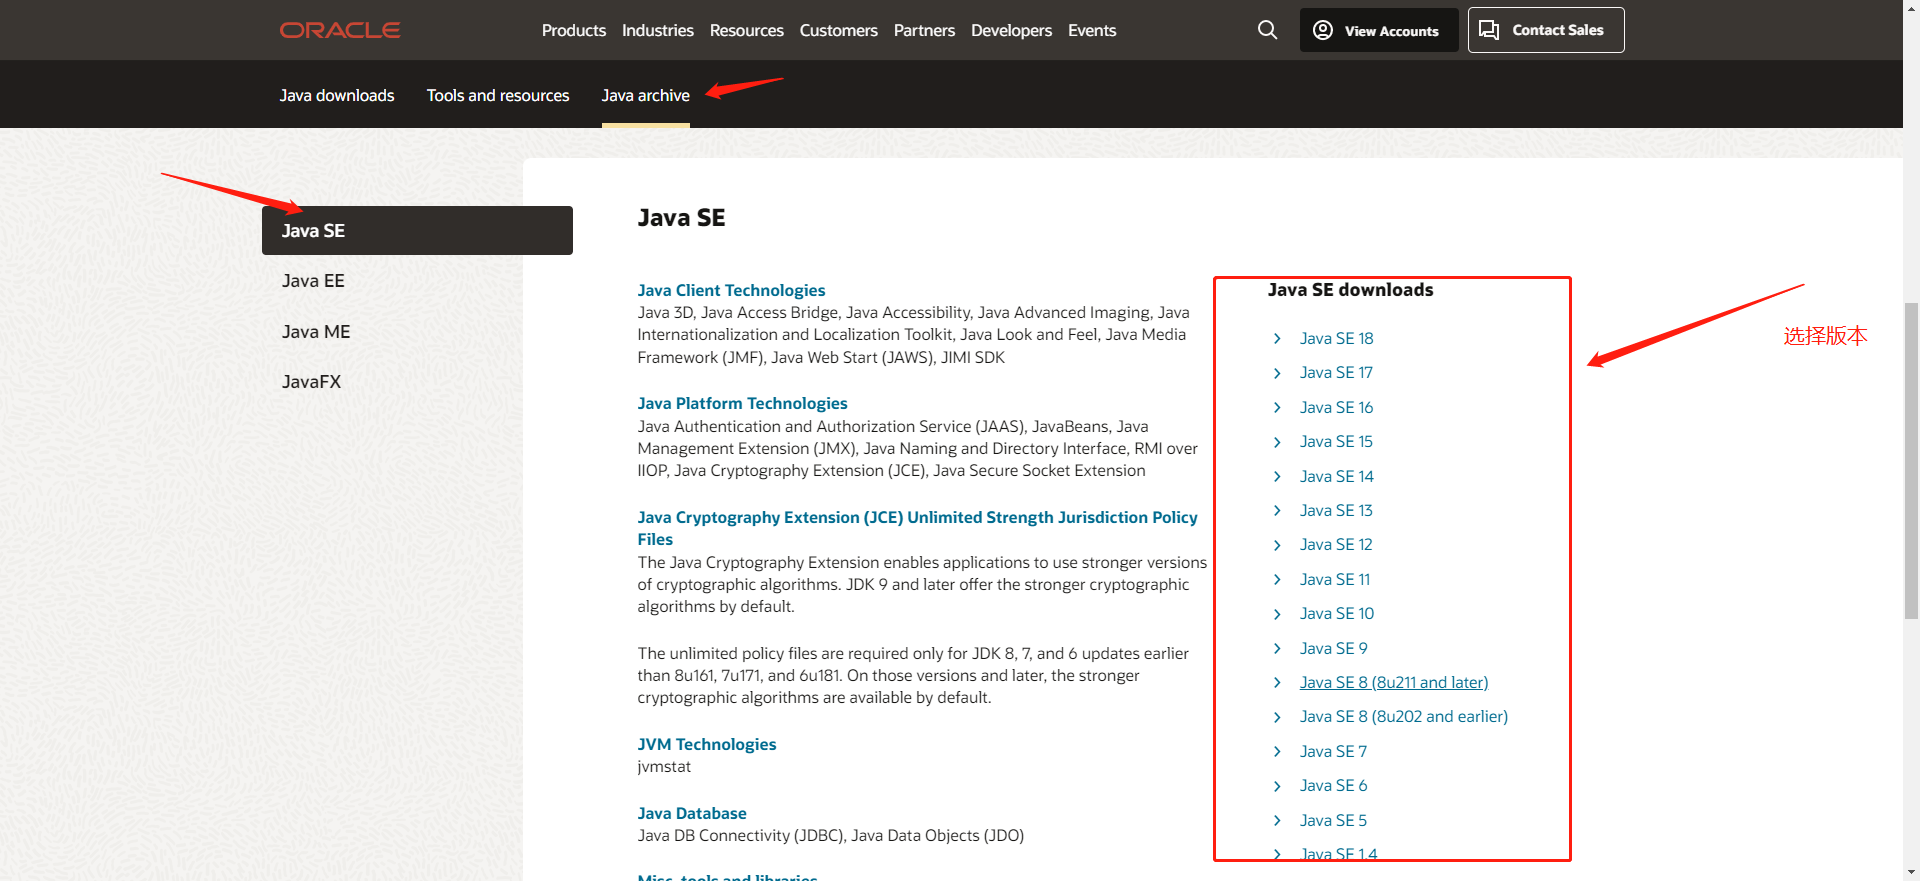The image size is (1920, 881).
Task: Open the Java Database link
Action: point(692,813)
